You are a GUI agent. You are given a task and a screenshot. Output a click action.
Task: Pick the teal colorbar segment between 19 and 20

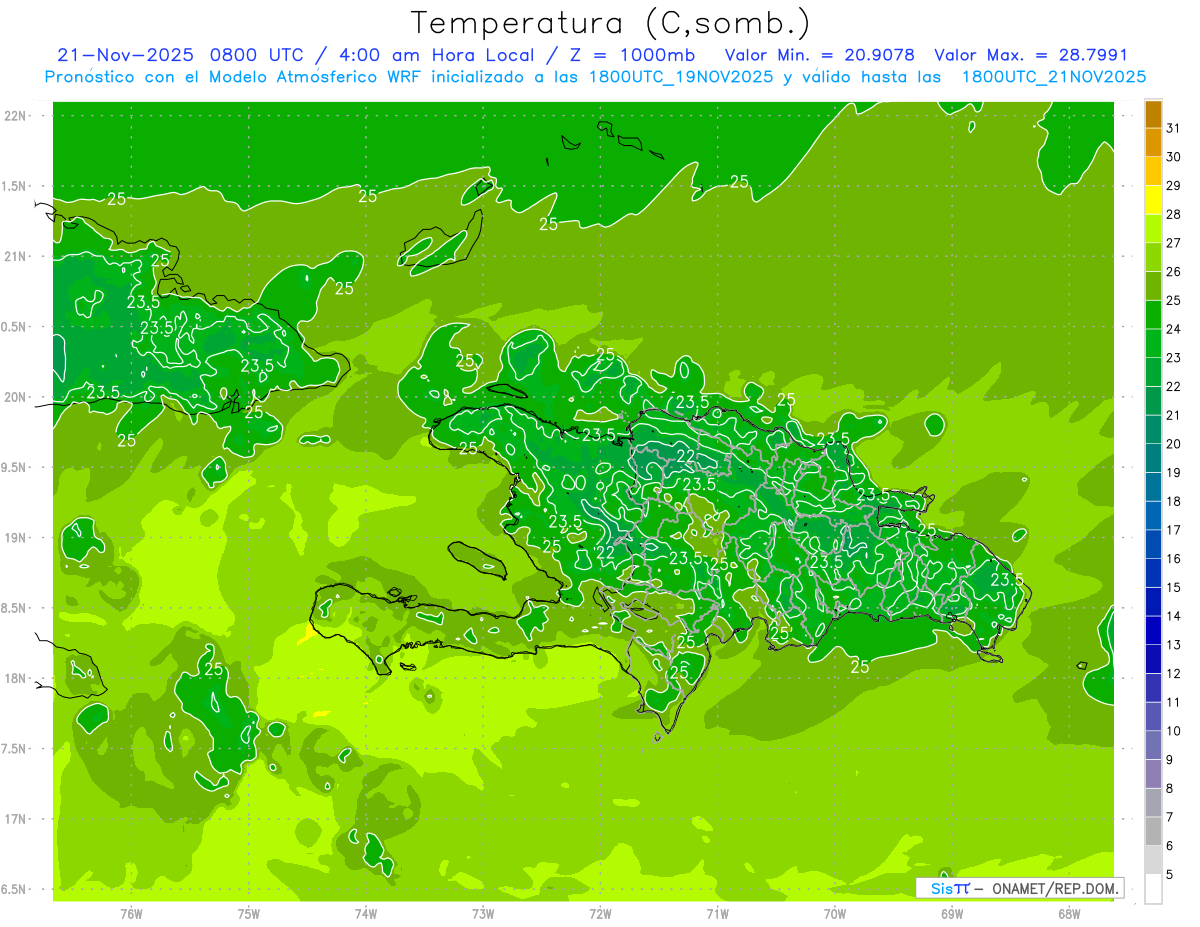coord(1153,459)
